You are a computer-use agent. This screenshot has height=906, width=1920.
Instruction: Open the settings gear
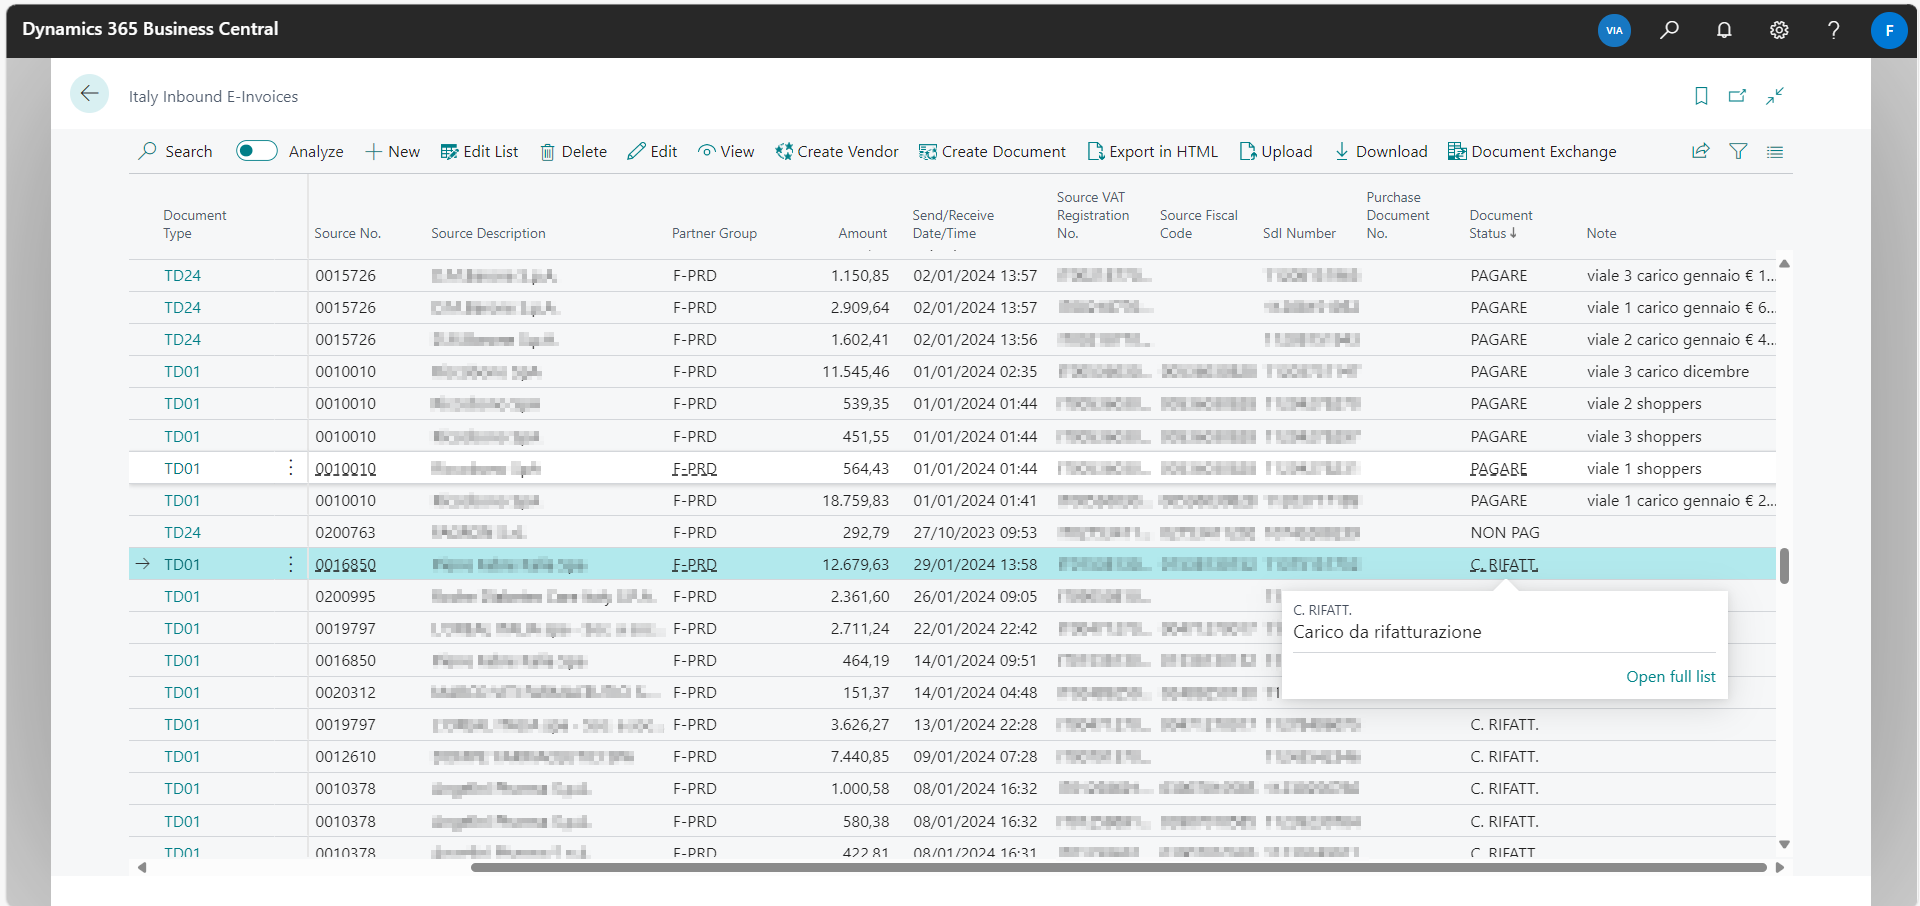click(1779, 30)
